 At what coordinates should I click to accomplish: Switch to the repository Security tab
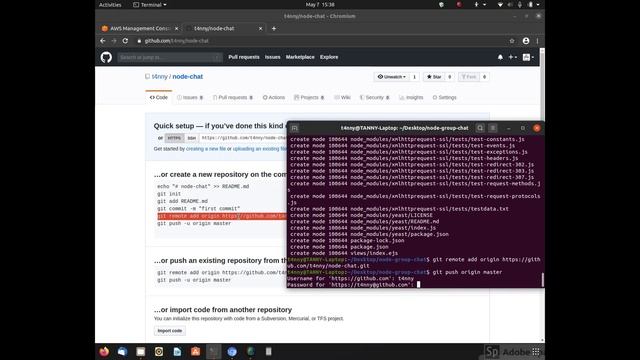pyautogui.click(x=374, y=98)
